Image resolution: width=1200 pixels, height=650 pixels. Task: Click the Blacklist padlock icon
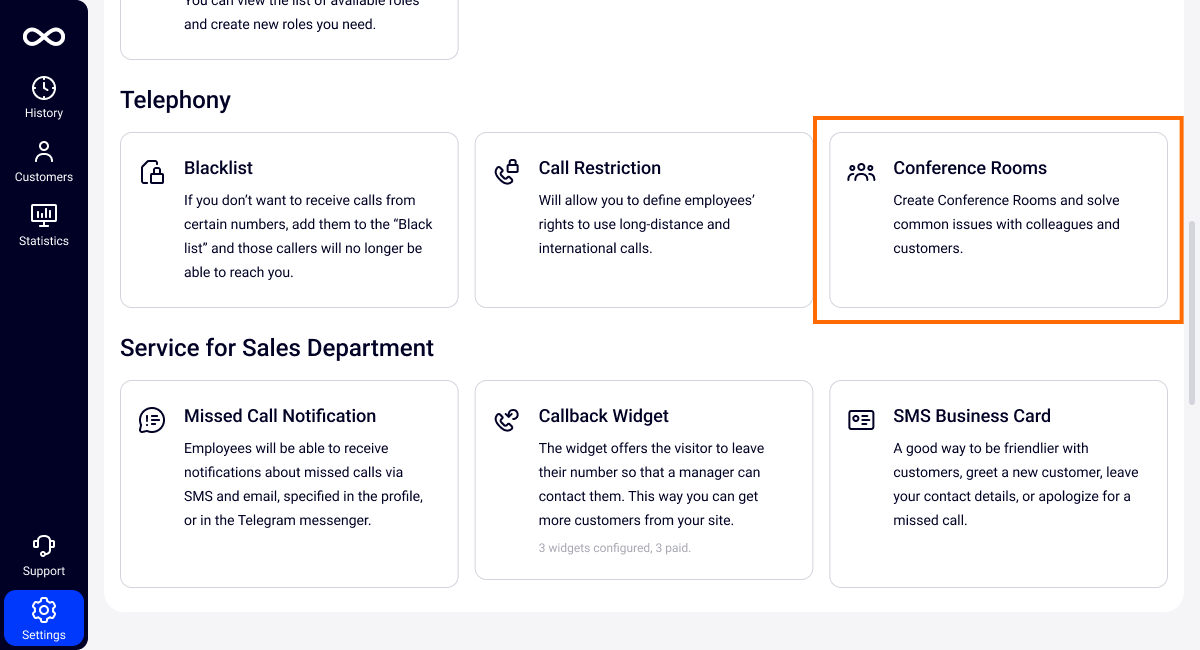[152, 172]
